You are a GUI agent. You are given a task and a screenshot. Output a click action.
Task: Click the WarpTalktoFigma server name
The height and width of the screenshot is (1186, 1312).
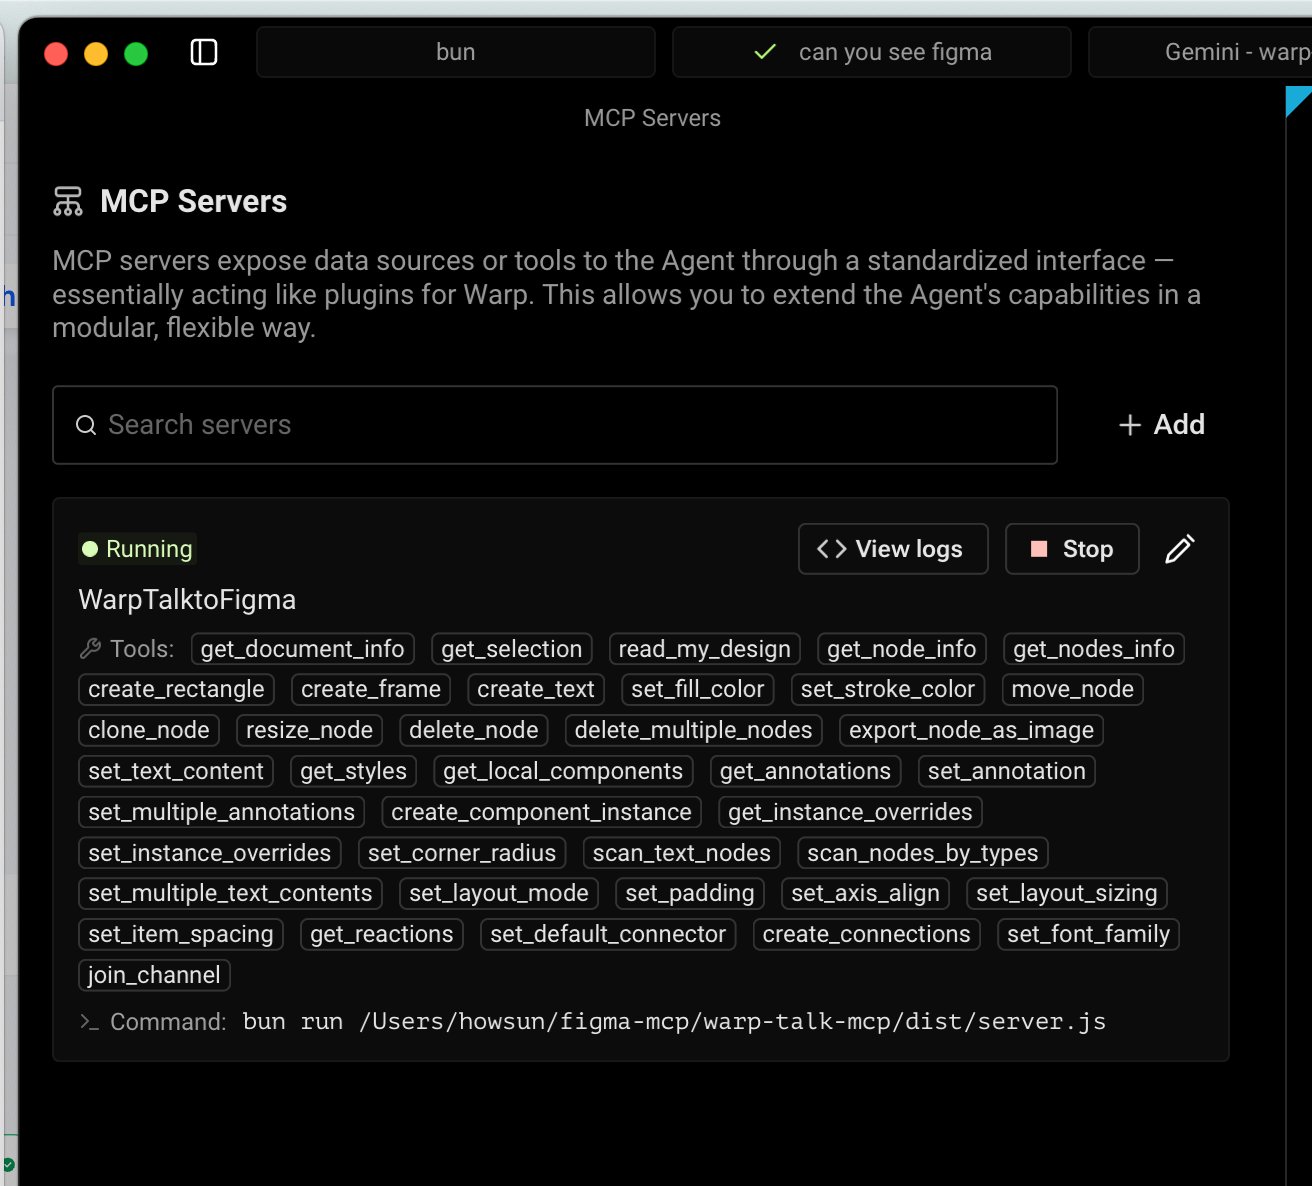point(187,600)
